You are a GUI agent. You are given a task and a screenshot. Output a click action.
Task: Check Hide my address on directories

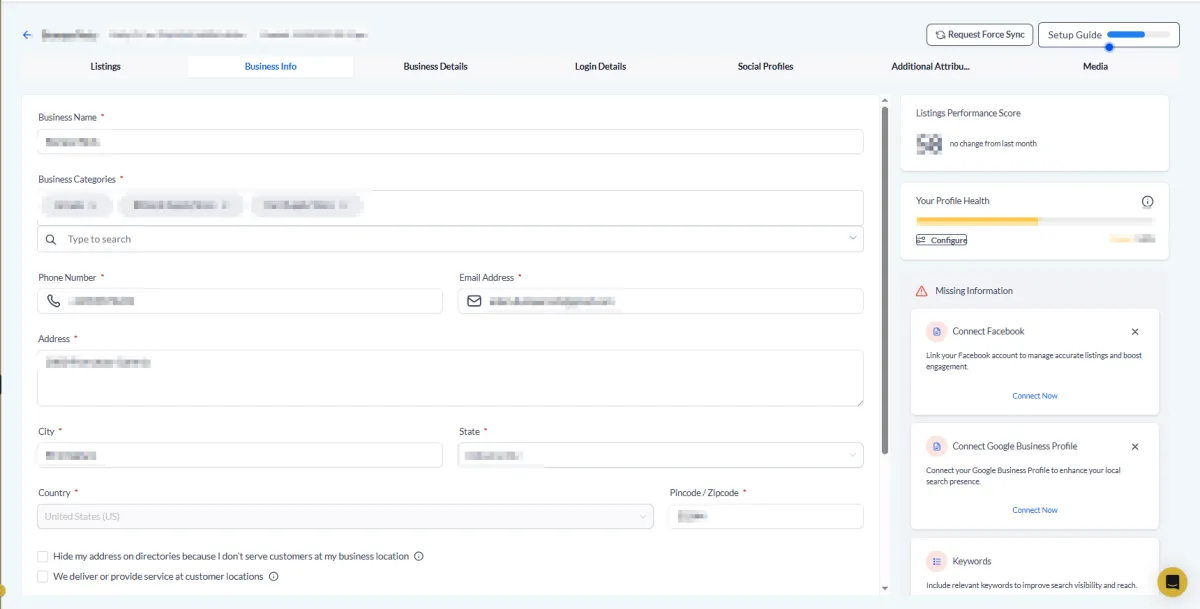pyautogui.click(x=43, y=556)
